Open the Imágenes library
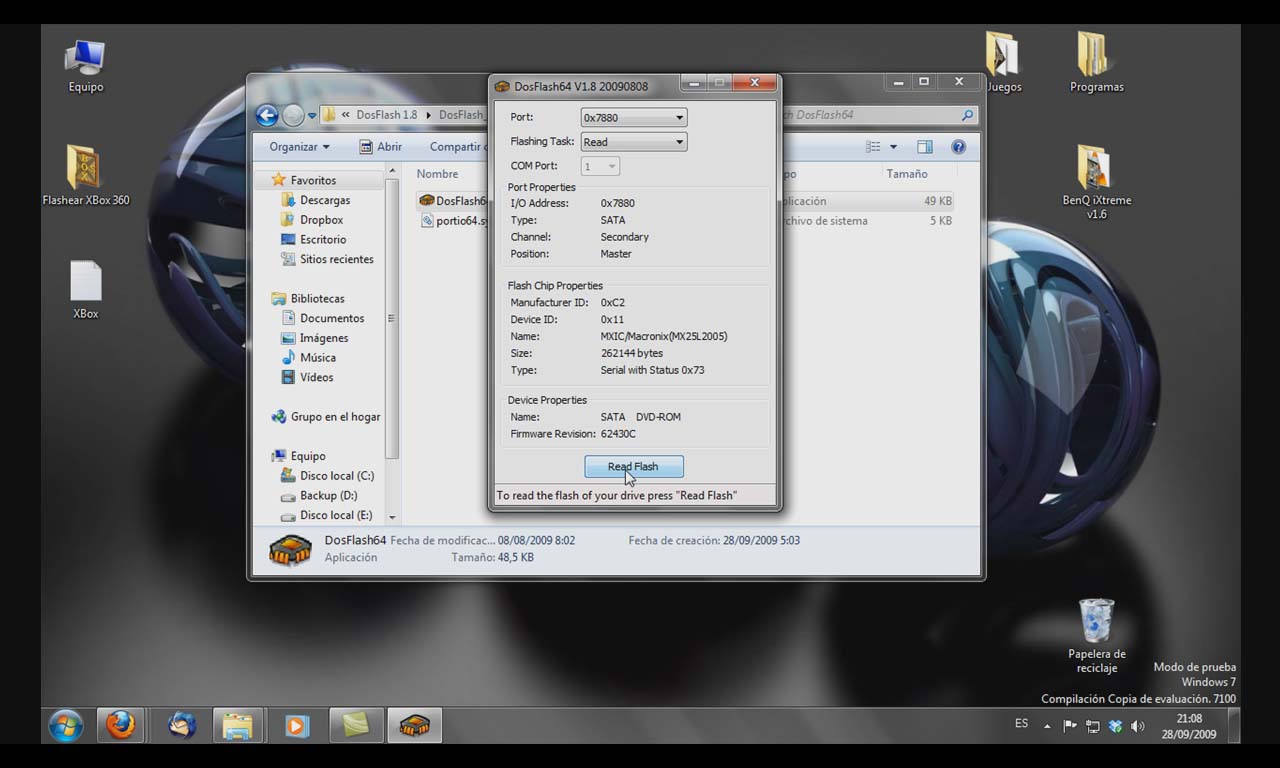1280x768 pixels. (x=325, y=338)
